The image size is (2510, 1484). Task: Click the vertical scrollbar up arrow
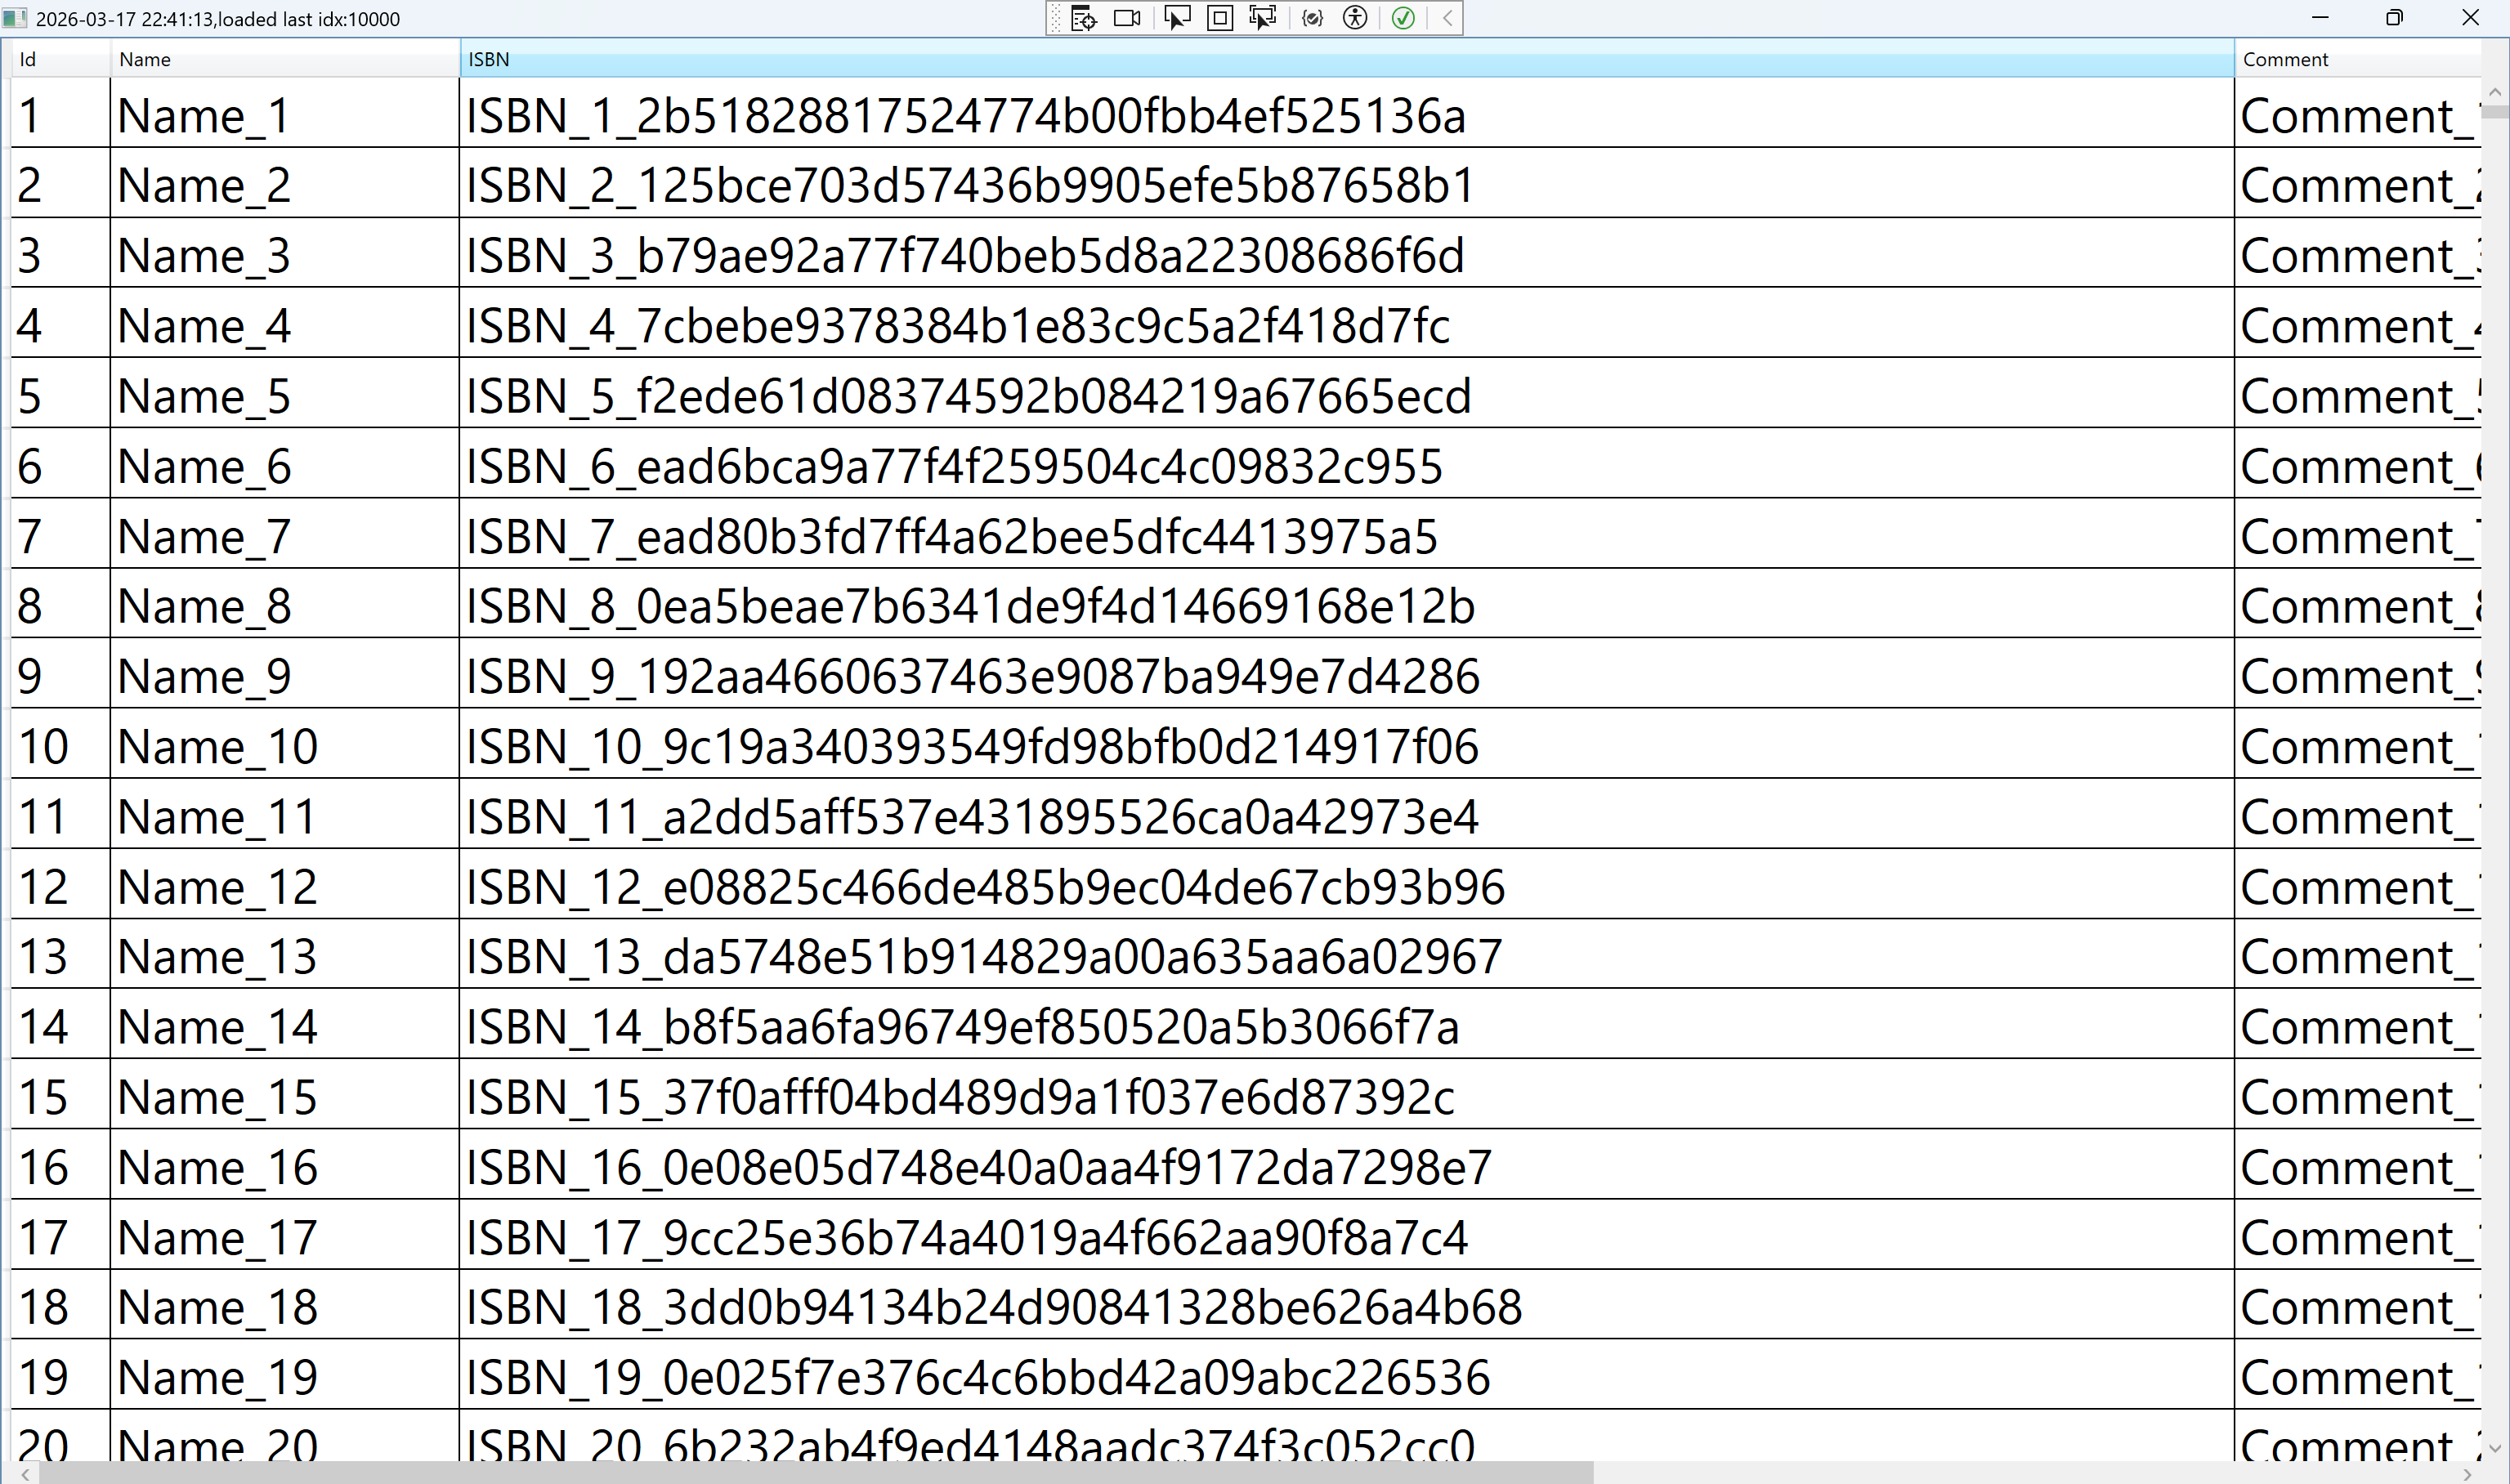2495,91
